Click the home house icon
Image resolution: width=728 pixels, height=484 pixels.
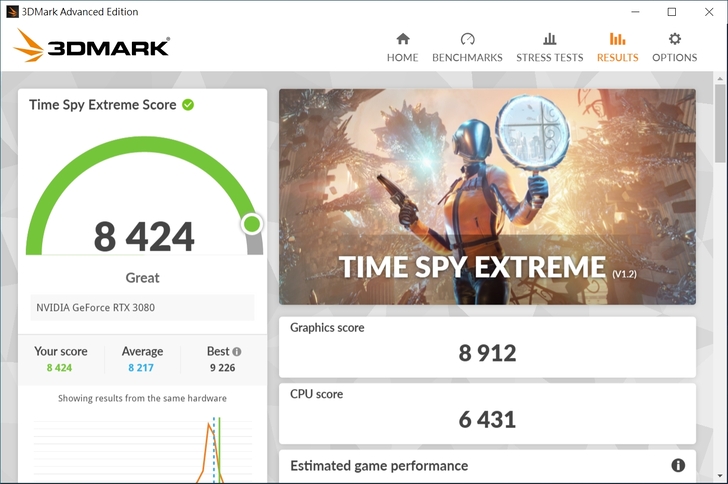point(403,39)
